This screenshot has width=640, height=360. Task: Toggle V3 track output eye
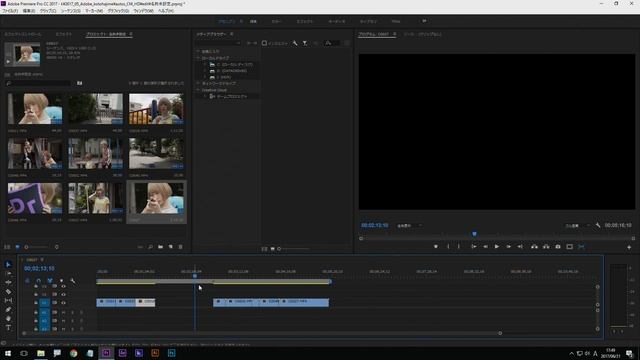pos(63,287)
